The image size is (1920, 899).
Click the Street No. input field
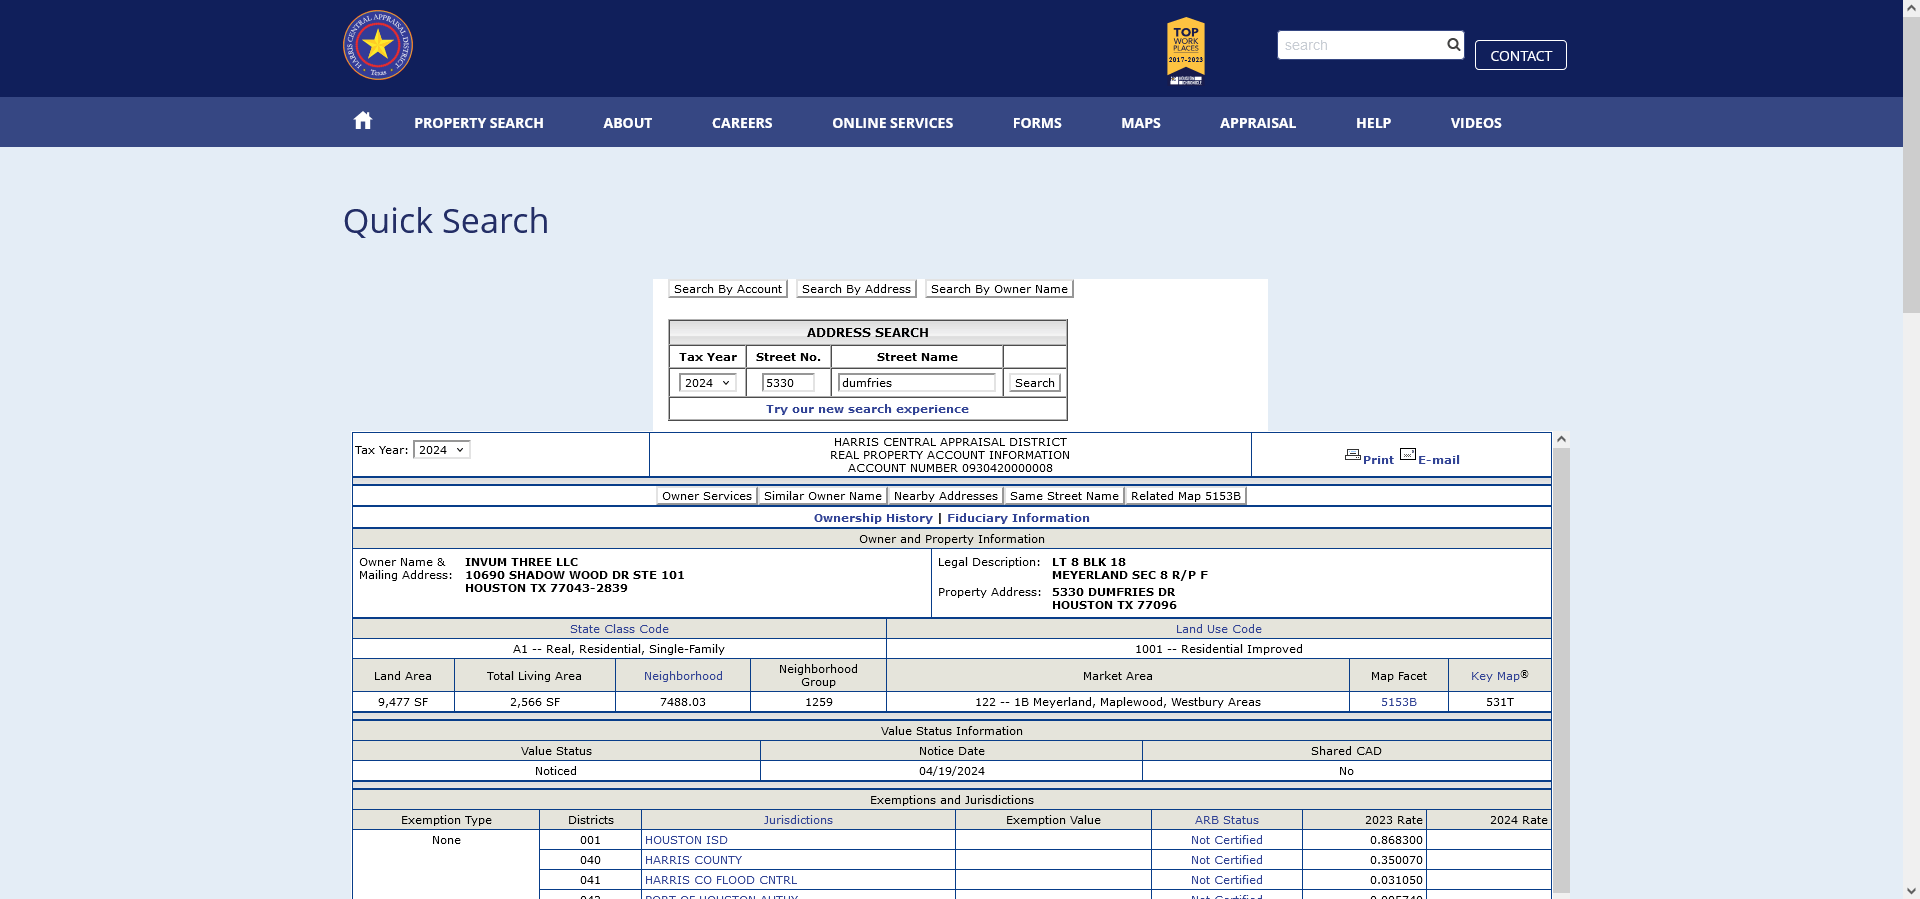coord(788,383)
